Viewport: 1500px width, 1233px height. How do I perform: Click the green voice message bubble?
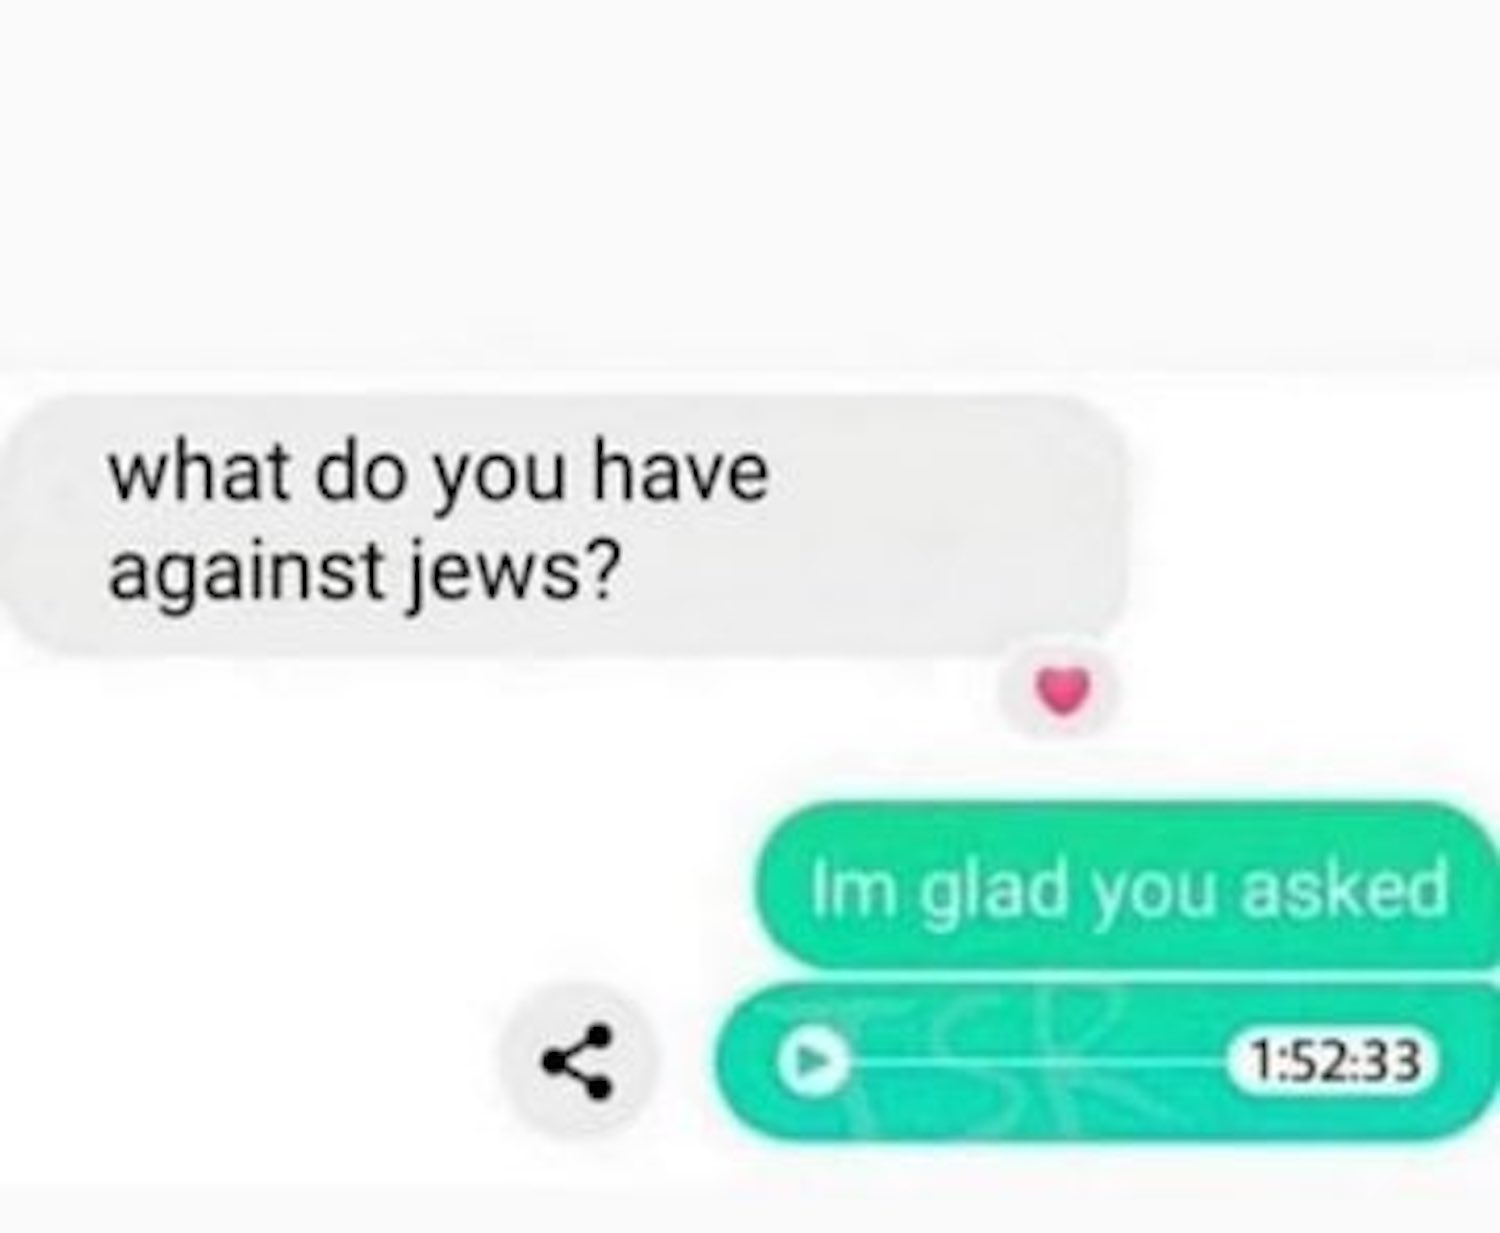click(x=1107, y=1062)
